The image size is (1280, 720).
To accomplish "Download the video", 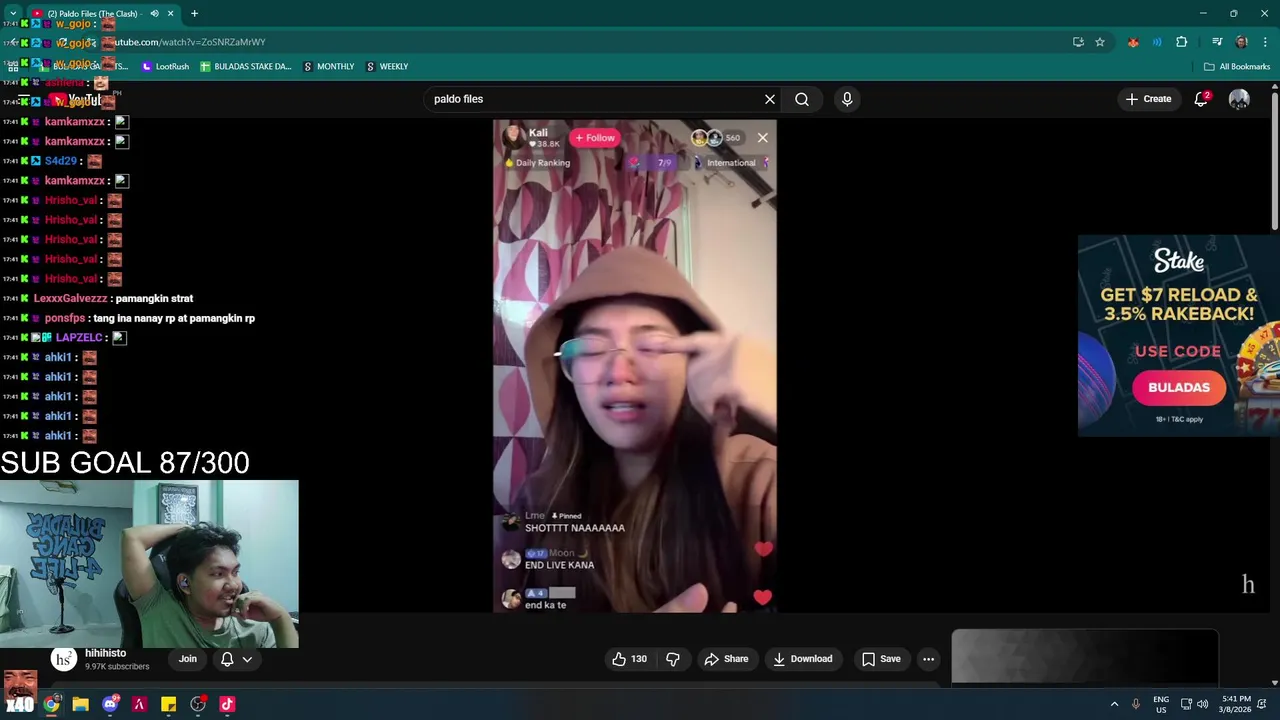I will (802, 659).
